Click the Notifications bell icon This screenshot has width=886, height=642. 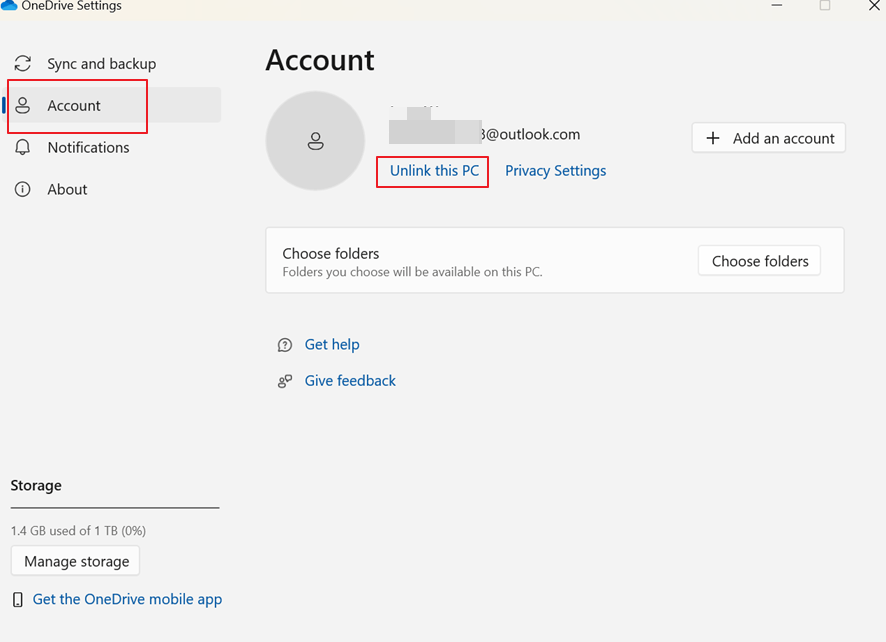(x=23, y=147)
